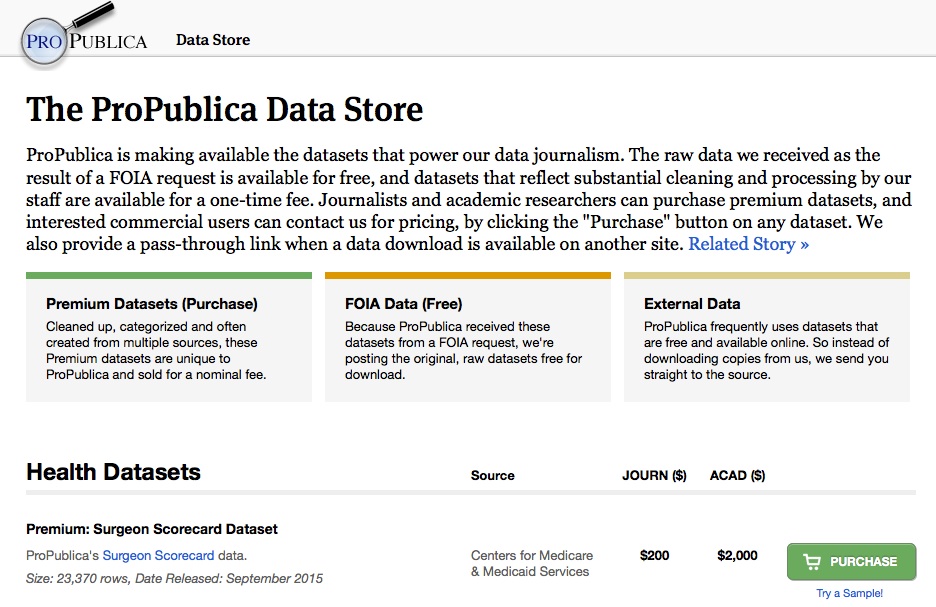Click the tan bar above External Data
This screenshot has height=607, width=936.
click(x=766, y=275)
